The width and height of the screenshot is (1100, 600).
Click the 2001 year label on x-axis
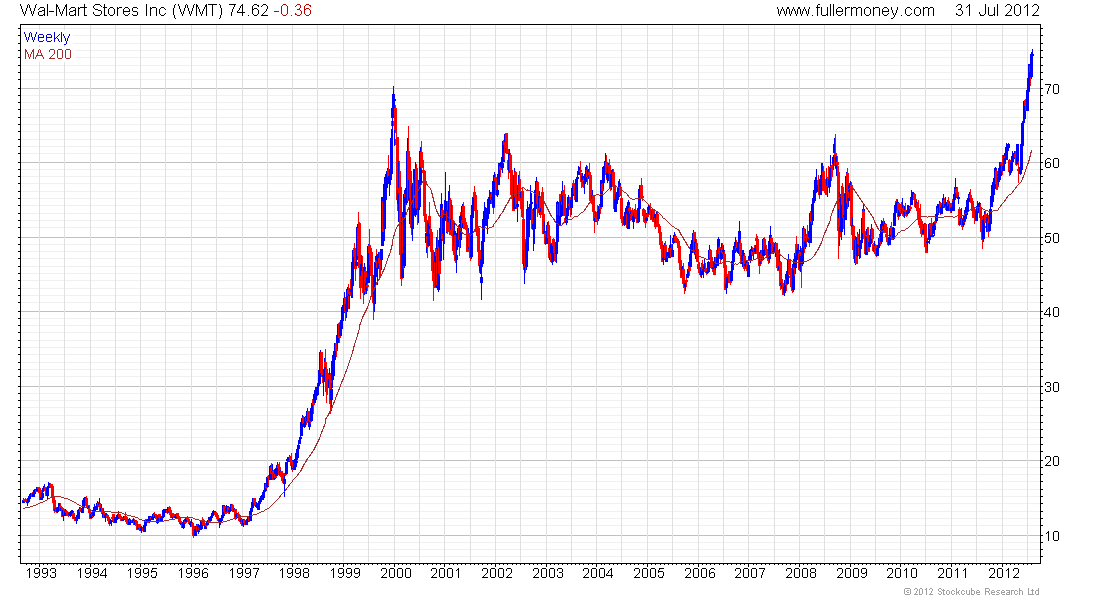pyautogui.click(x=446, y=573)
